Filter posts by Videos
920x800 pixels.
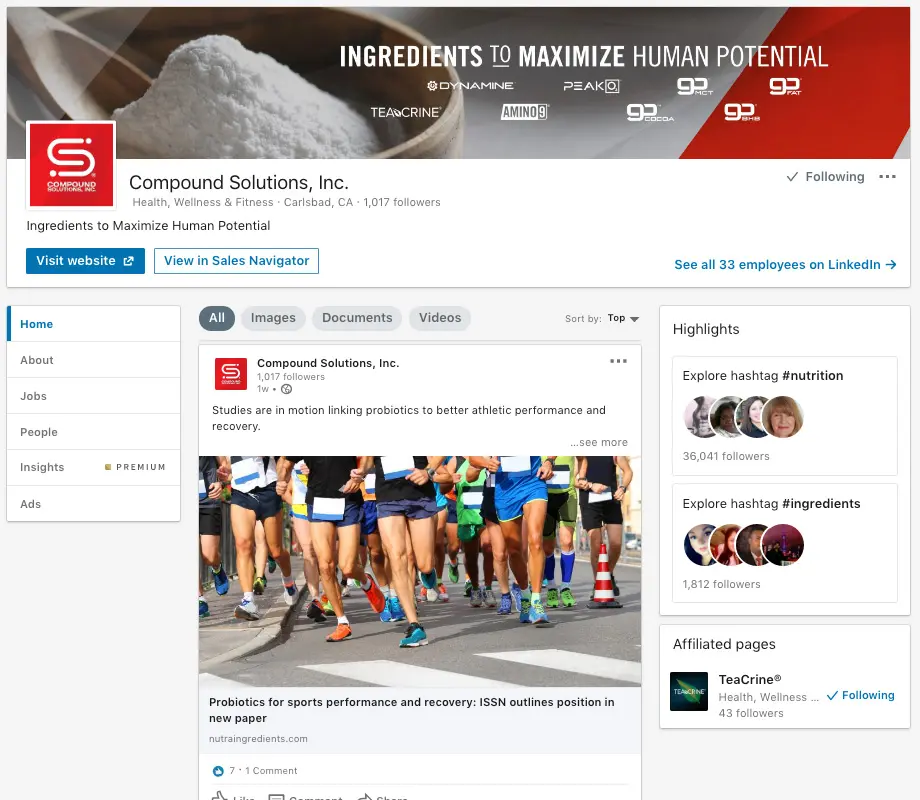pyautogui.click(x=440, y=318)
